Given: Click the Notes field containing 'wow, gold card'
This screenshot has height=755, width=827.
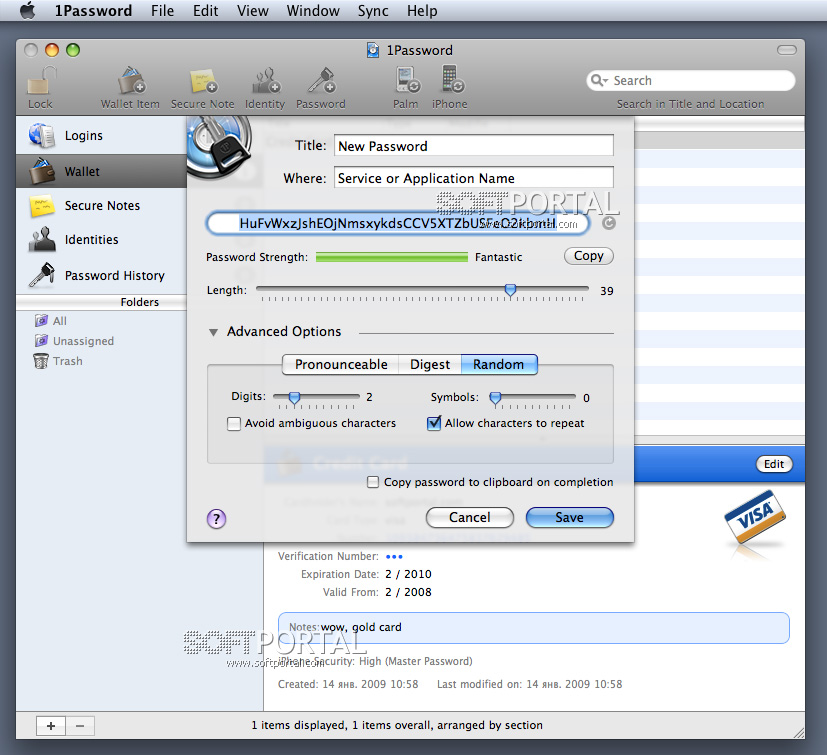Looking at the screenshot, I should coord(533,628).
